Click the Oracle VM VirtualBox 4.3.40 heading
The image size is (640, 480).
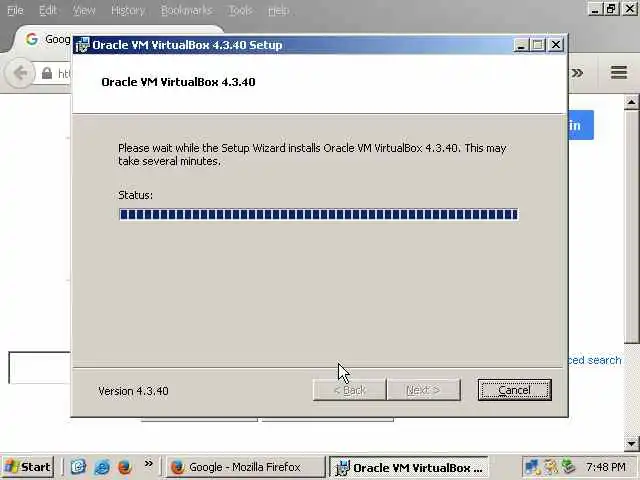(x=178, y=82)
